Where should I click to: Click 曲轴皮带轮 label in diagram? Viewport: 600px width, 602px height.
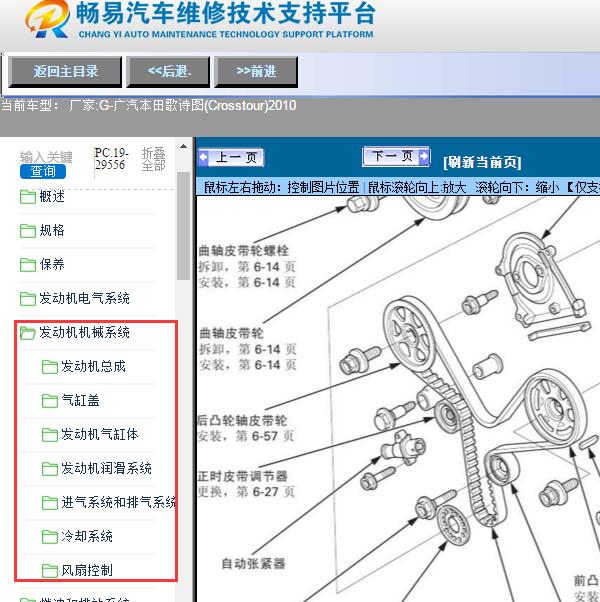231,333
